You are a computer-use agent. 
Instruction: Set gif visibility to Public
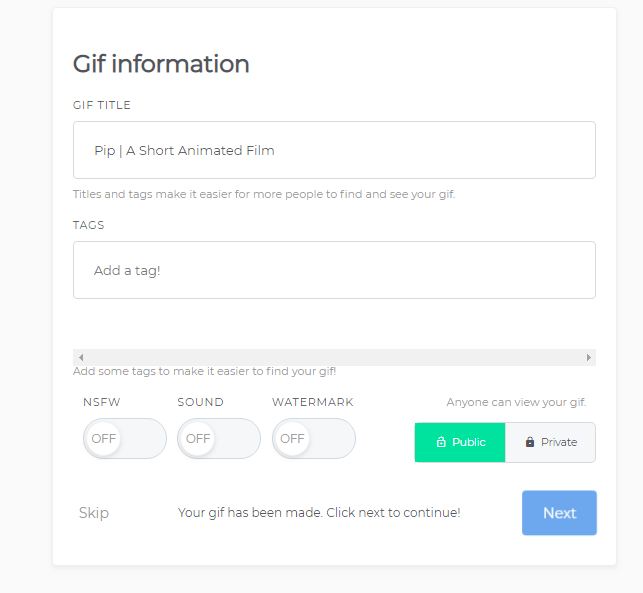tap(460, 442)
